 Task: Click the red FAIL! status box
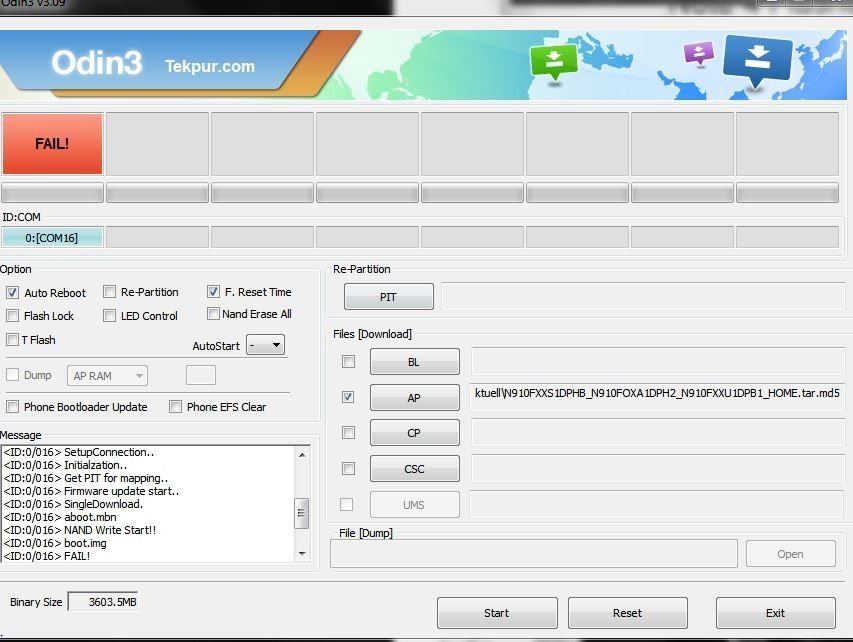(52, 144)
